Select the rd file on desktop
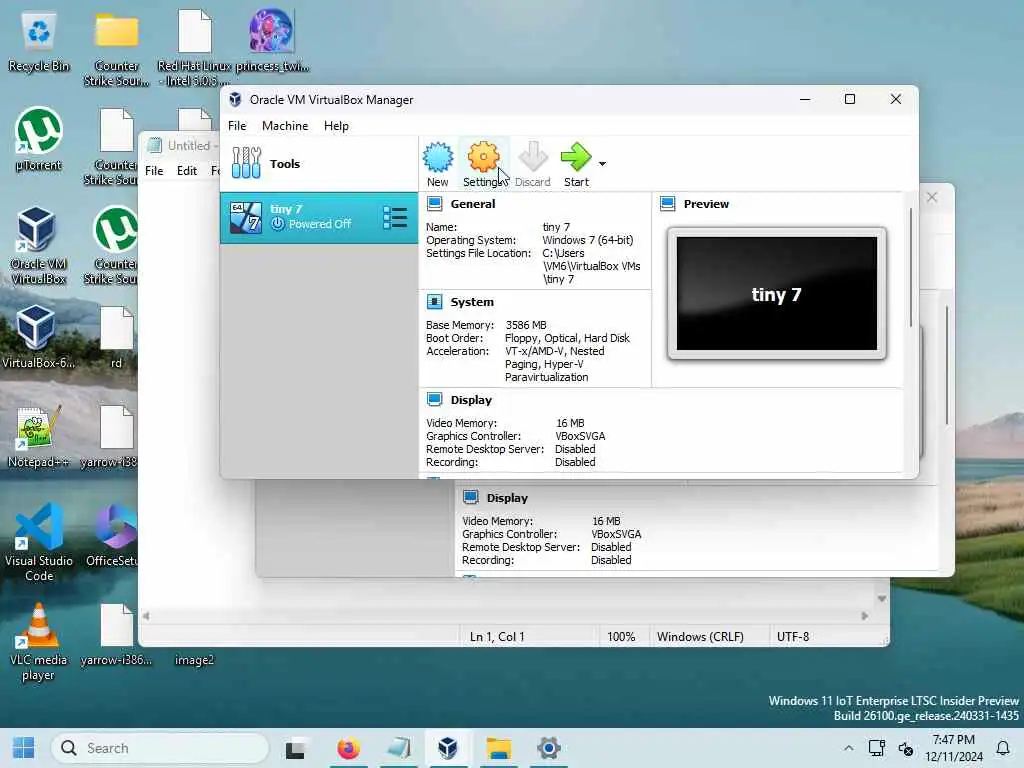This screenshot has width=1024, height=768. click(x=116, y=338)
